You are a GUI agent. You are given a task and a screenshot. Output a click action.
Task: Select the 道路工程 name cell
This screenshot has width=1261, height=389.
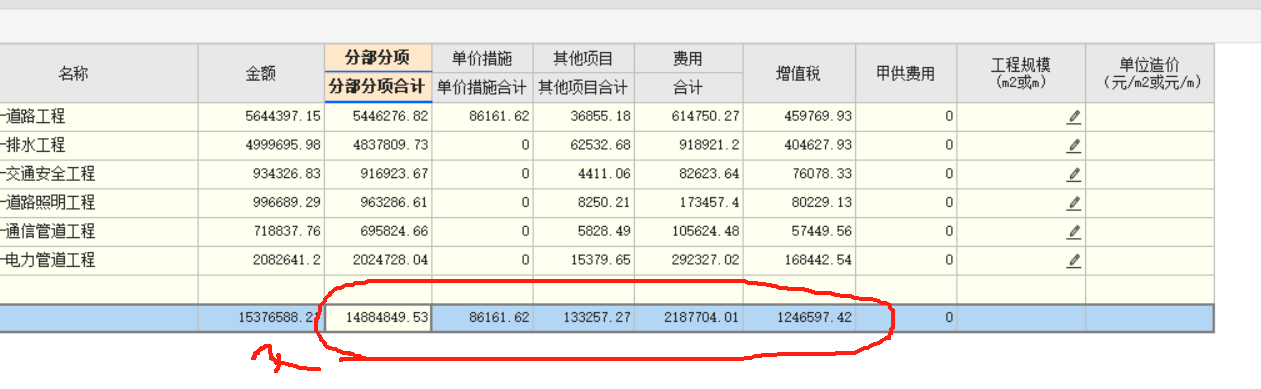[x=99, y=117]
